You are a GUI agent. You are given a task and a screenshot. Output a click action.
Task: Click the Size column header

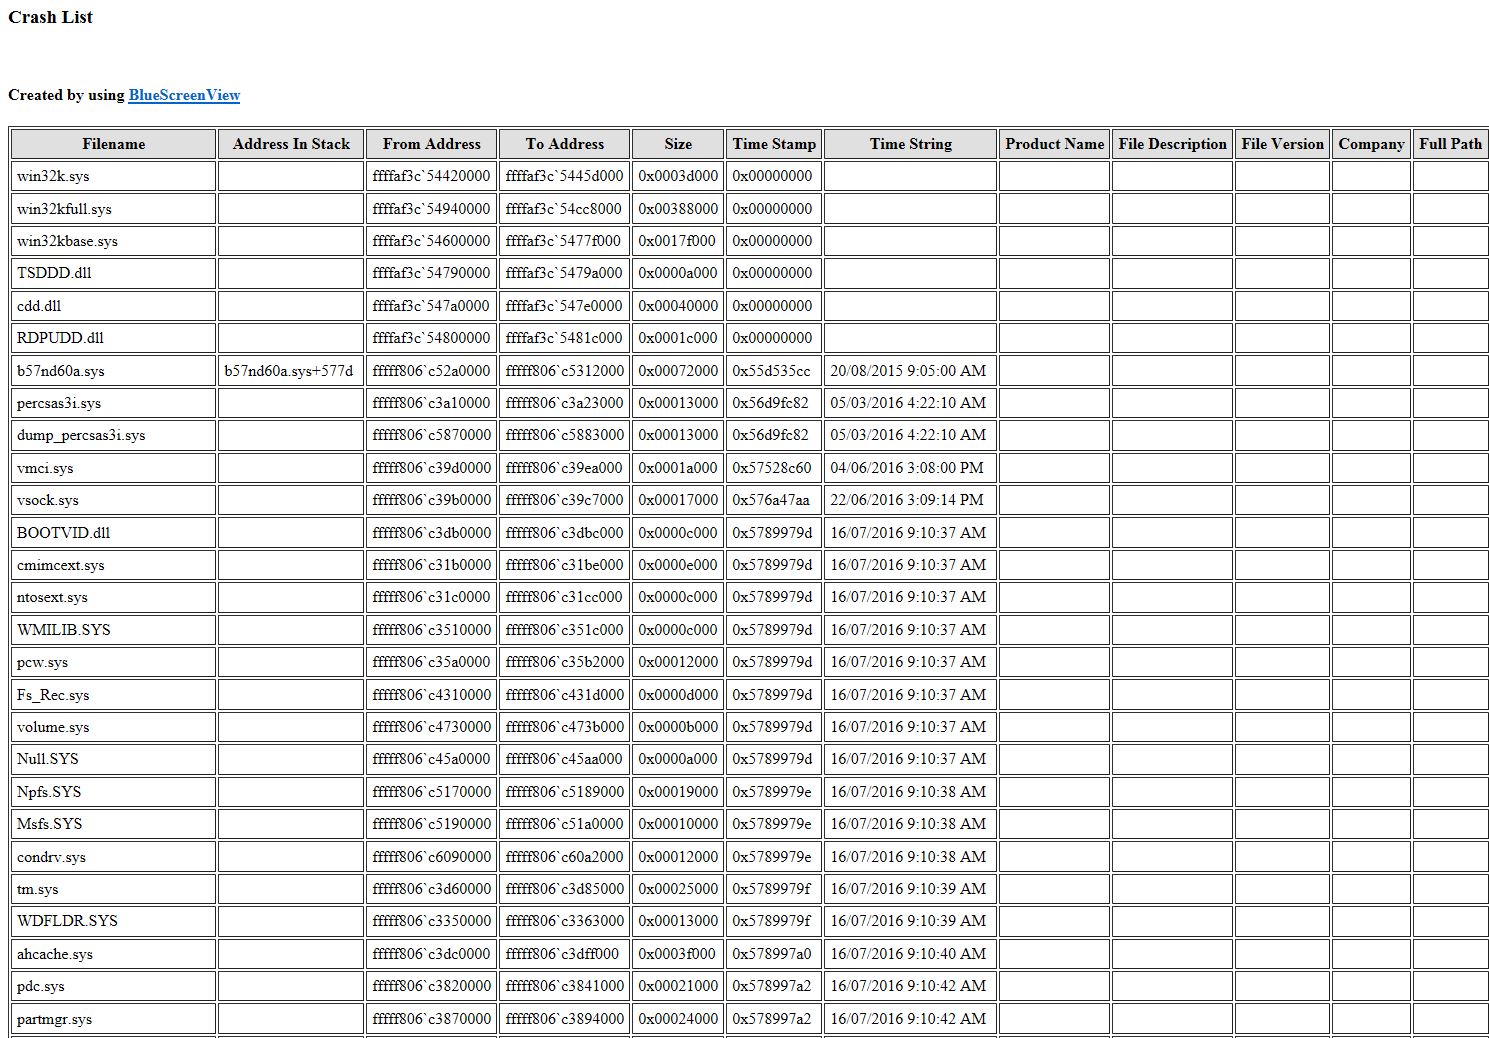point(678,144)
